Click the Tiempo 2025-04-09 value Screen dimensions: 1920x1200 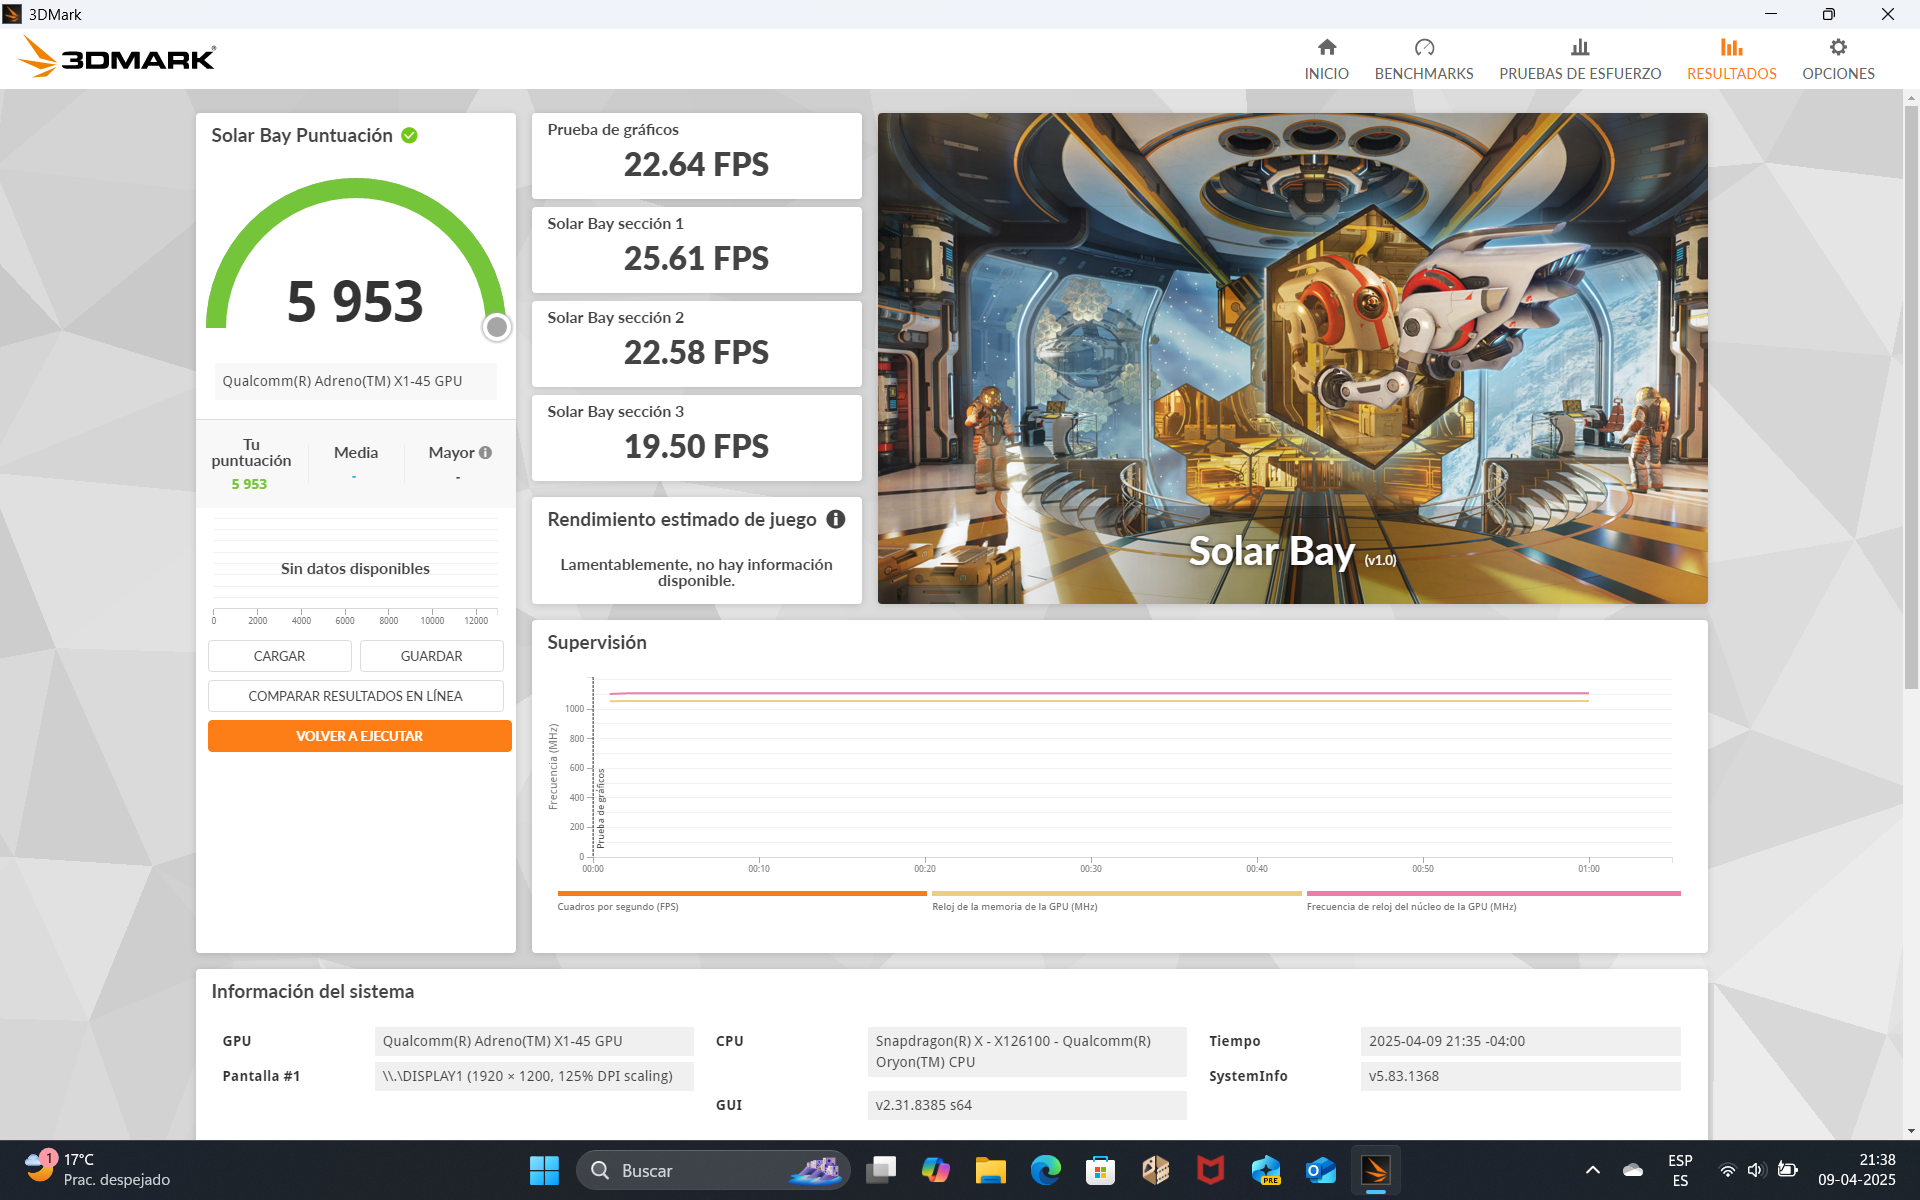coord(1520,1041)
